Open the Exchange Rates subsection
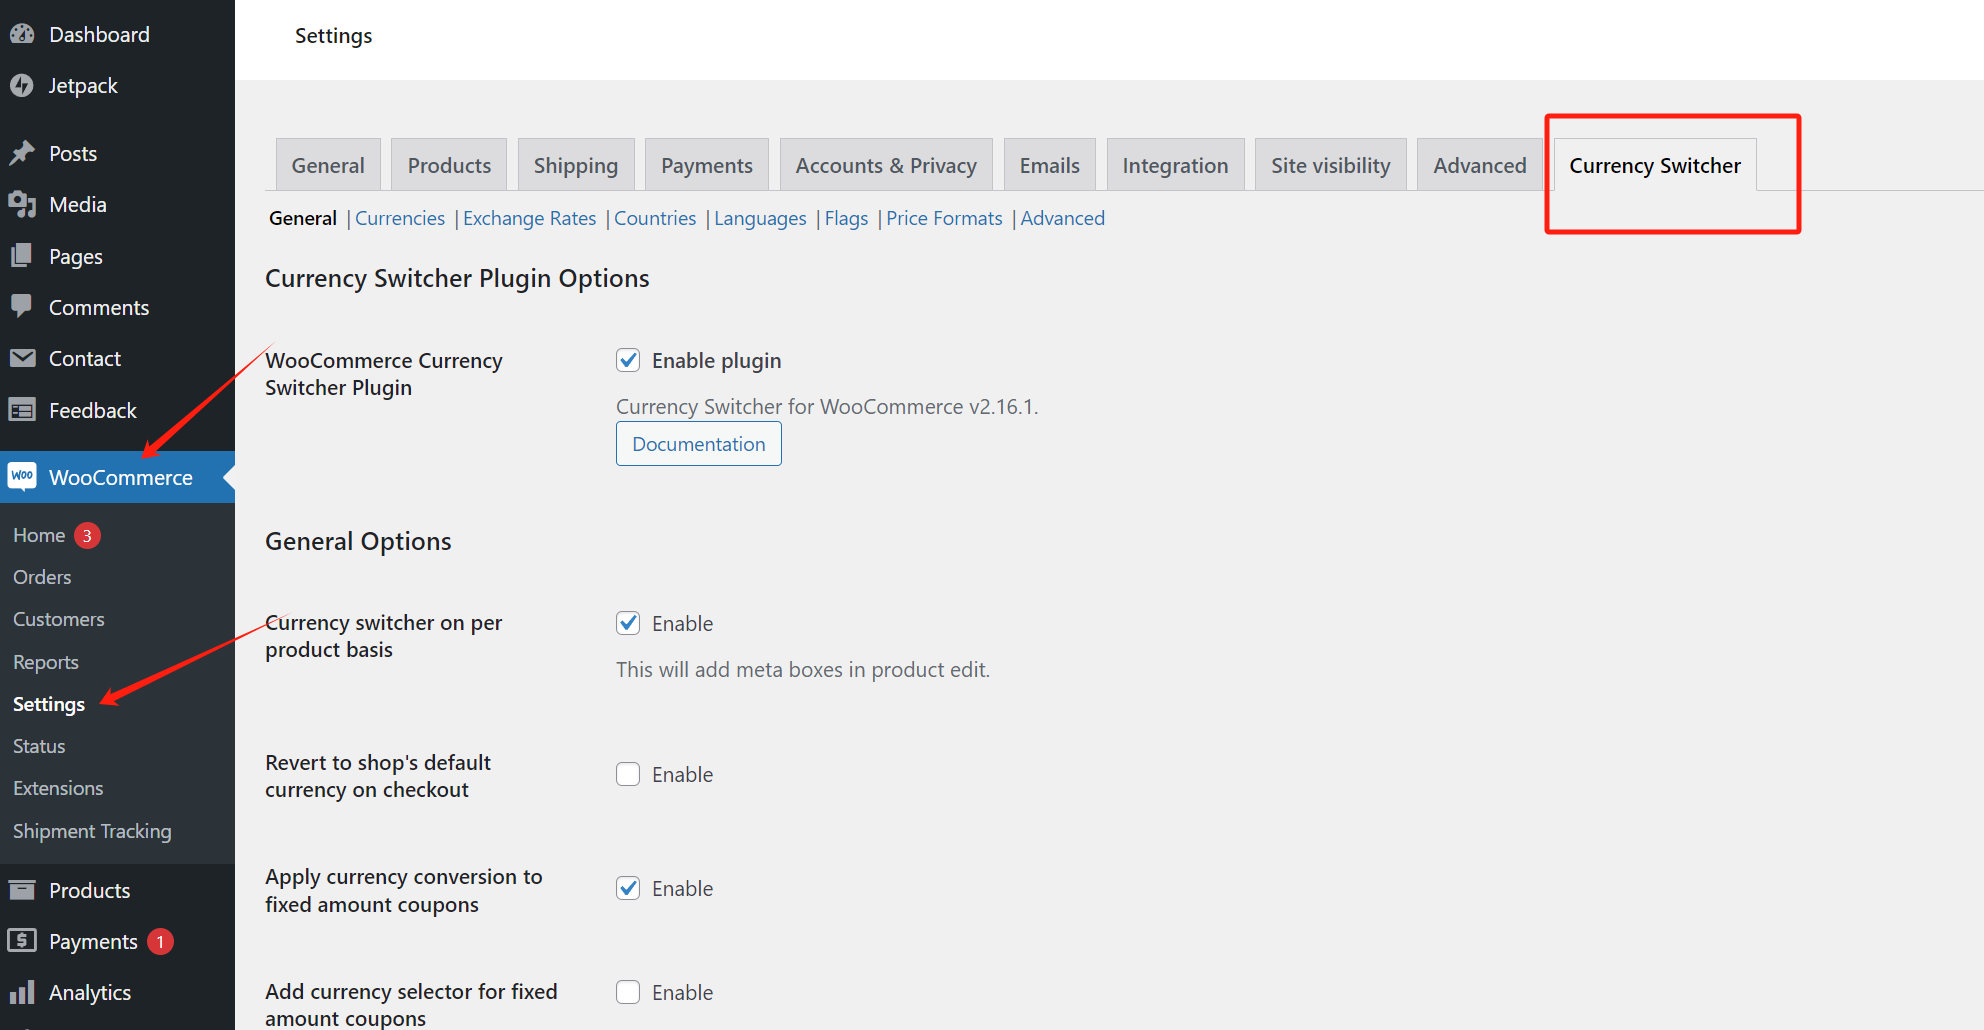 pos(529,218)
